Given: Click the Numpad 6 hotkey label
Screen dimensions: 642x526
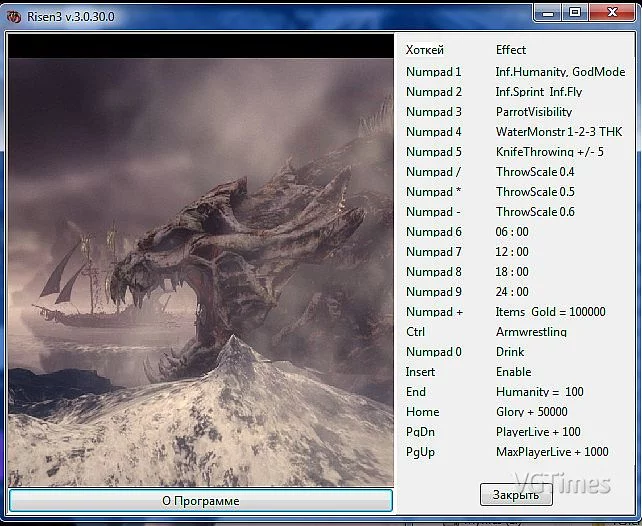Looking at the screenshot, I should (434, 232).
